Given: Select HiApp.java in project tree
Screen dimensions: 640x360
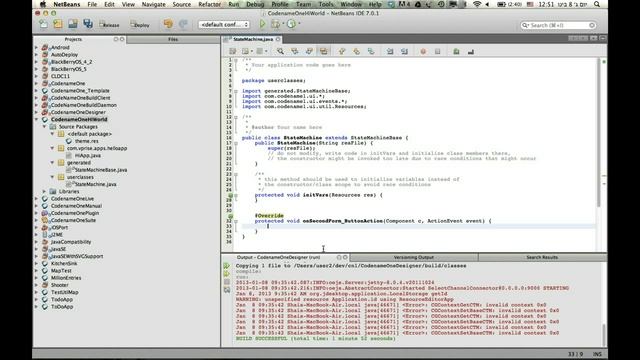Looking at the screenshot, I should tap(87, 156).
